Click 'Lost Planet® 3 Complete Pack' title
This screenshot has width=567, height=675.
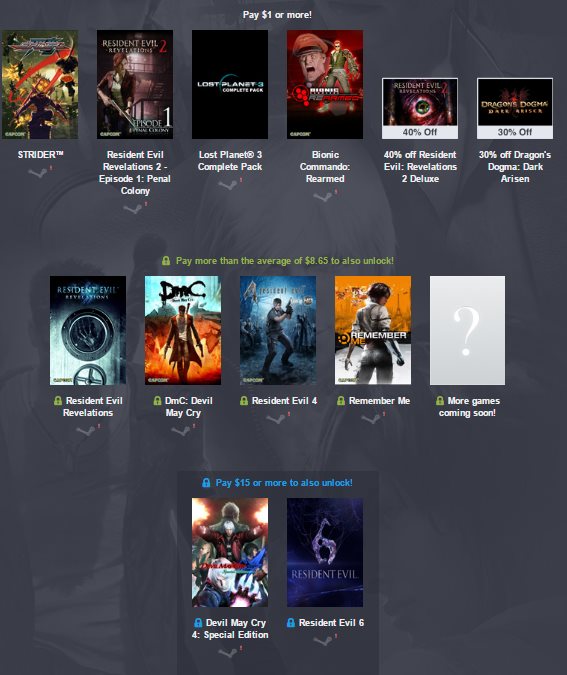pyautogui.click(x=230, y=161)
